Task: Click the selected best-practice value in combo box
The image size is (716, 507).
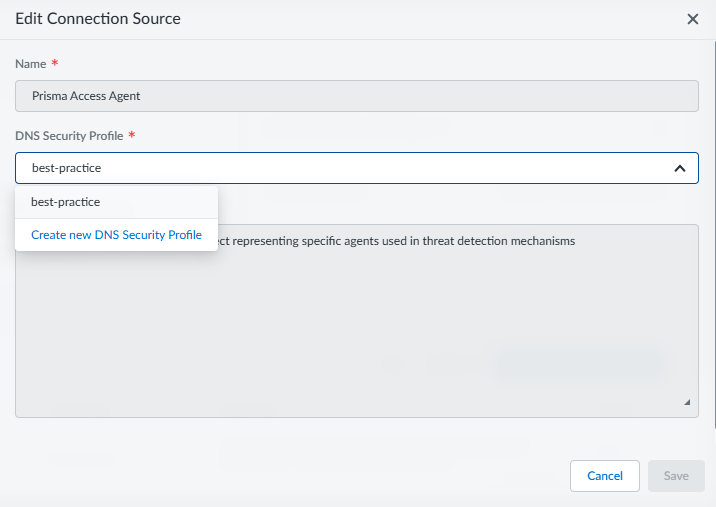Action: [66, 168]
